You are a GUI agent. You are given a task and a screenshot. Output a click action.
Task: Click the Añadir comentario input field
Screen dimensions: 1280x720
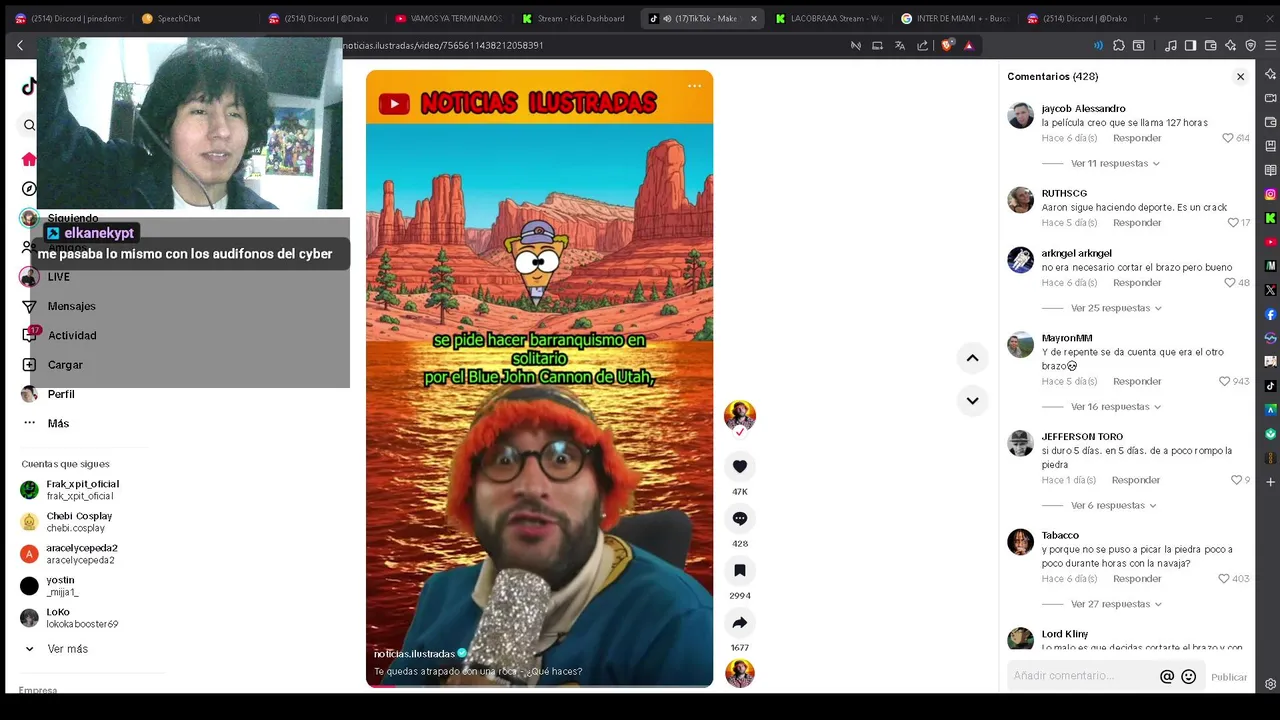coord(1083,676)
